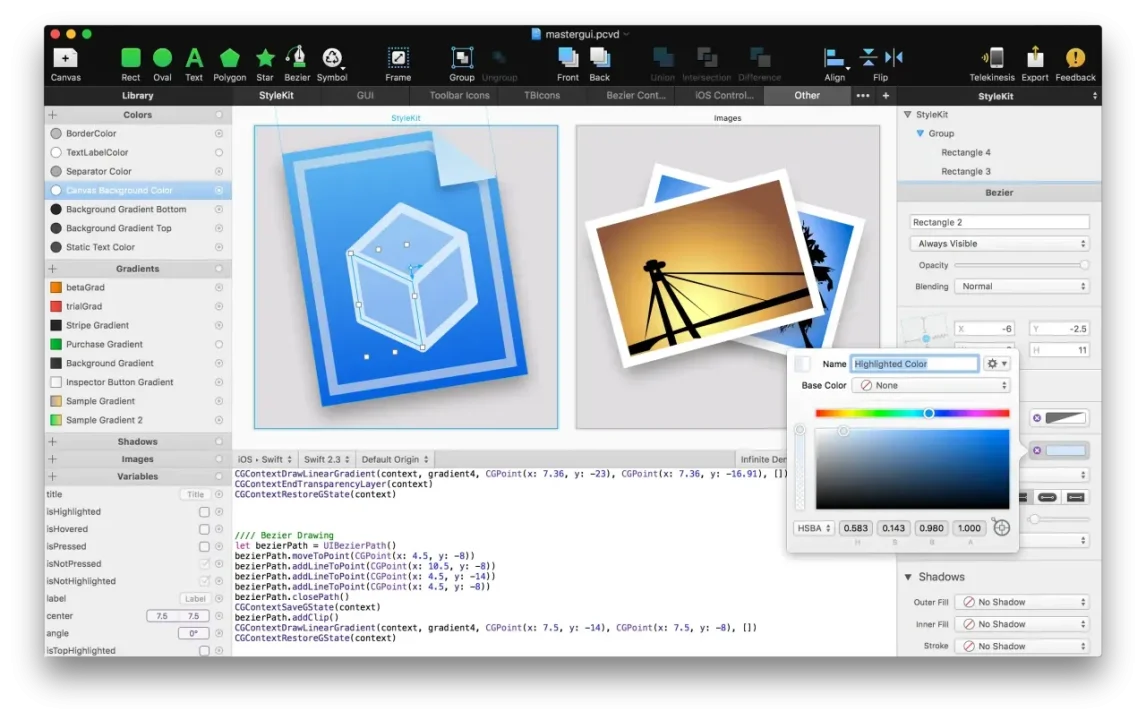
Task: Select the Oval tool
Action: pos(162,64)
